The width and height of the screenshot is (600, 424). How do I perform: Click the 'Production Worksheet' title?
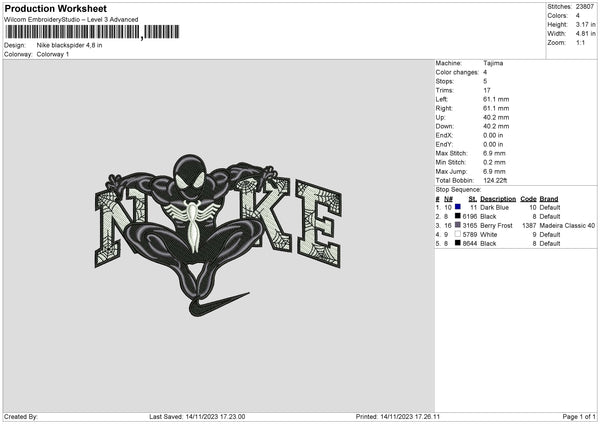tap(55, 8)
